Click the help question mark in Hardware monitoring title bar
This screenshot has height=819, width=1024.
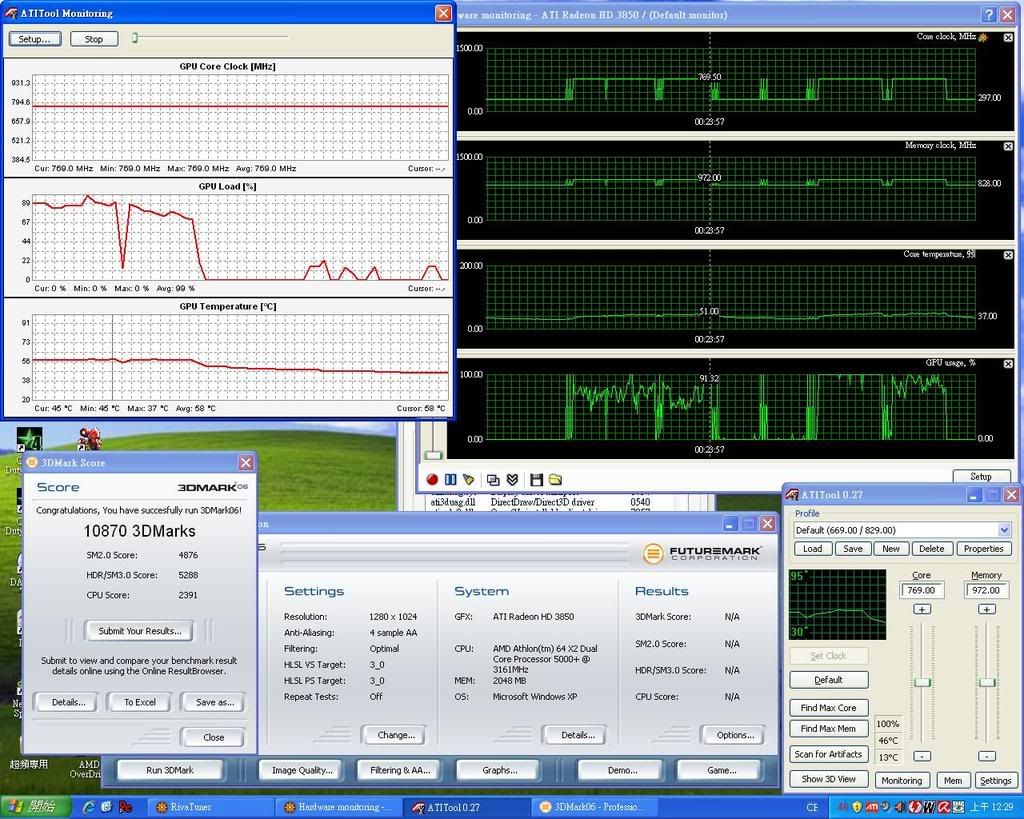click(x=990, y=14)
